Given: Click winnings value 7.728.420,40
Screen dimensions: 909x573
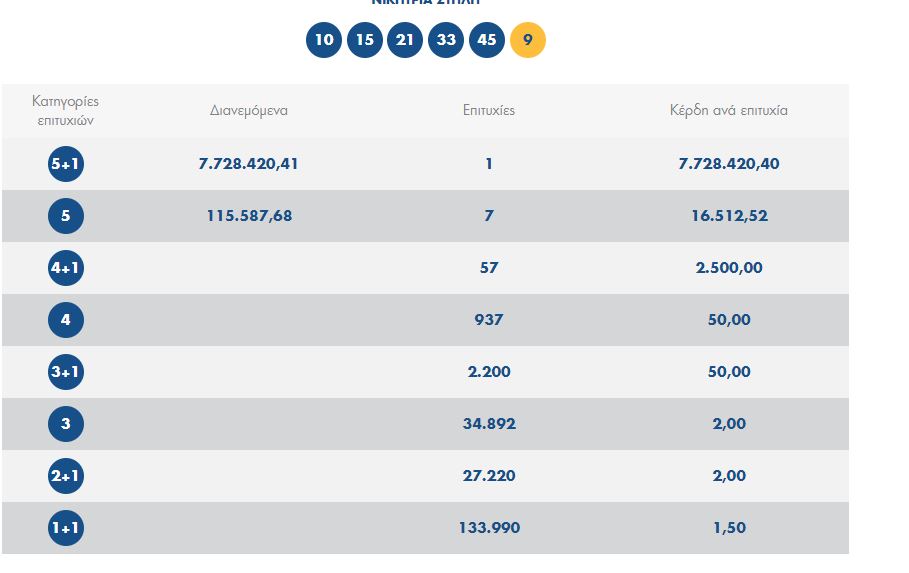Looking at the screenshot, I should tap(729, 164).
